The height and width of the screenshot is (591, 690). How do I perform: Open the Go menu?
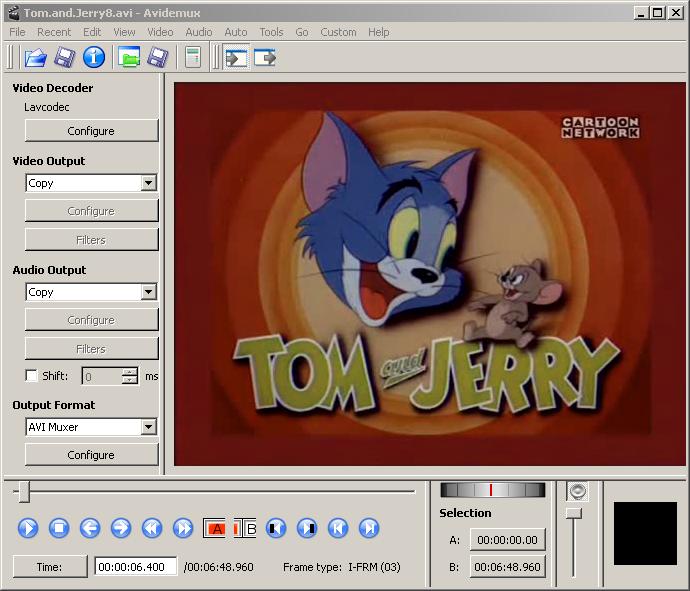[302, 32]
